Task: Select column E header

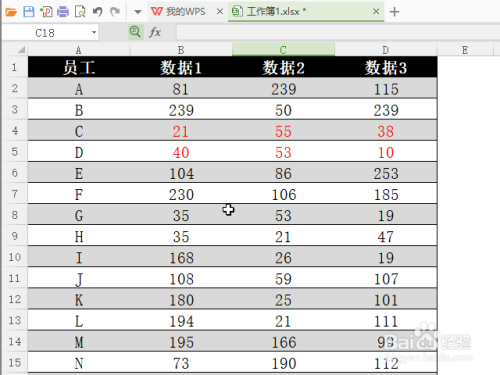Action: (x=465, y=50)
